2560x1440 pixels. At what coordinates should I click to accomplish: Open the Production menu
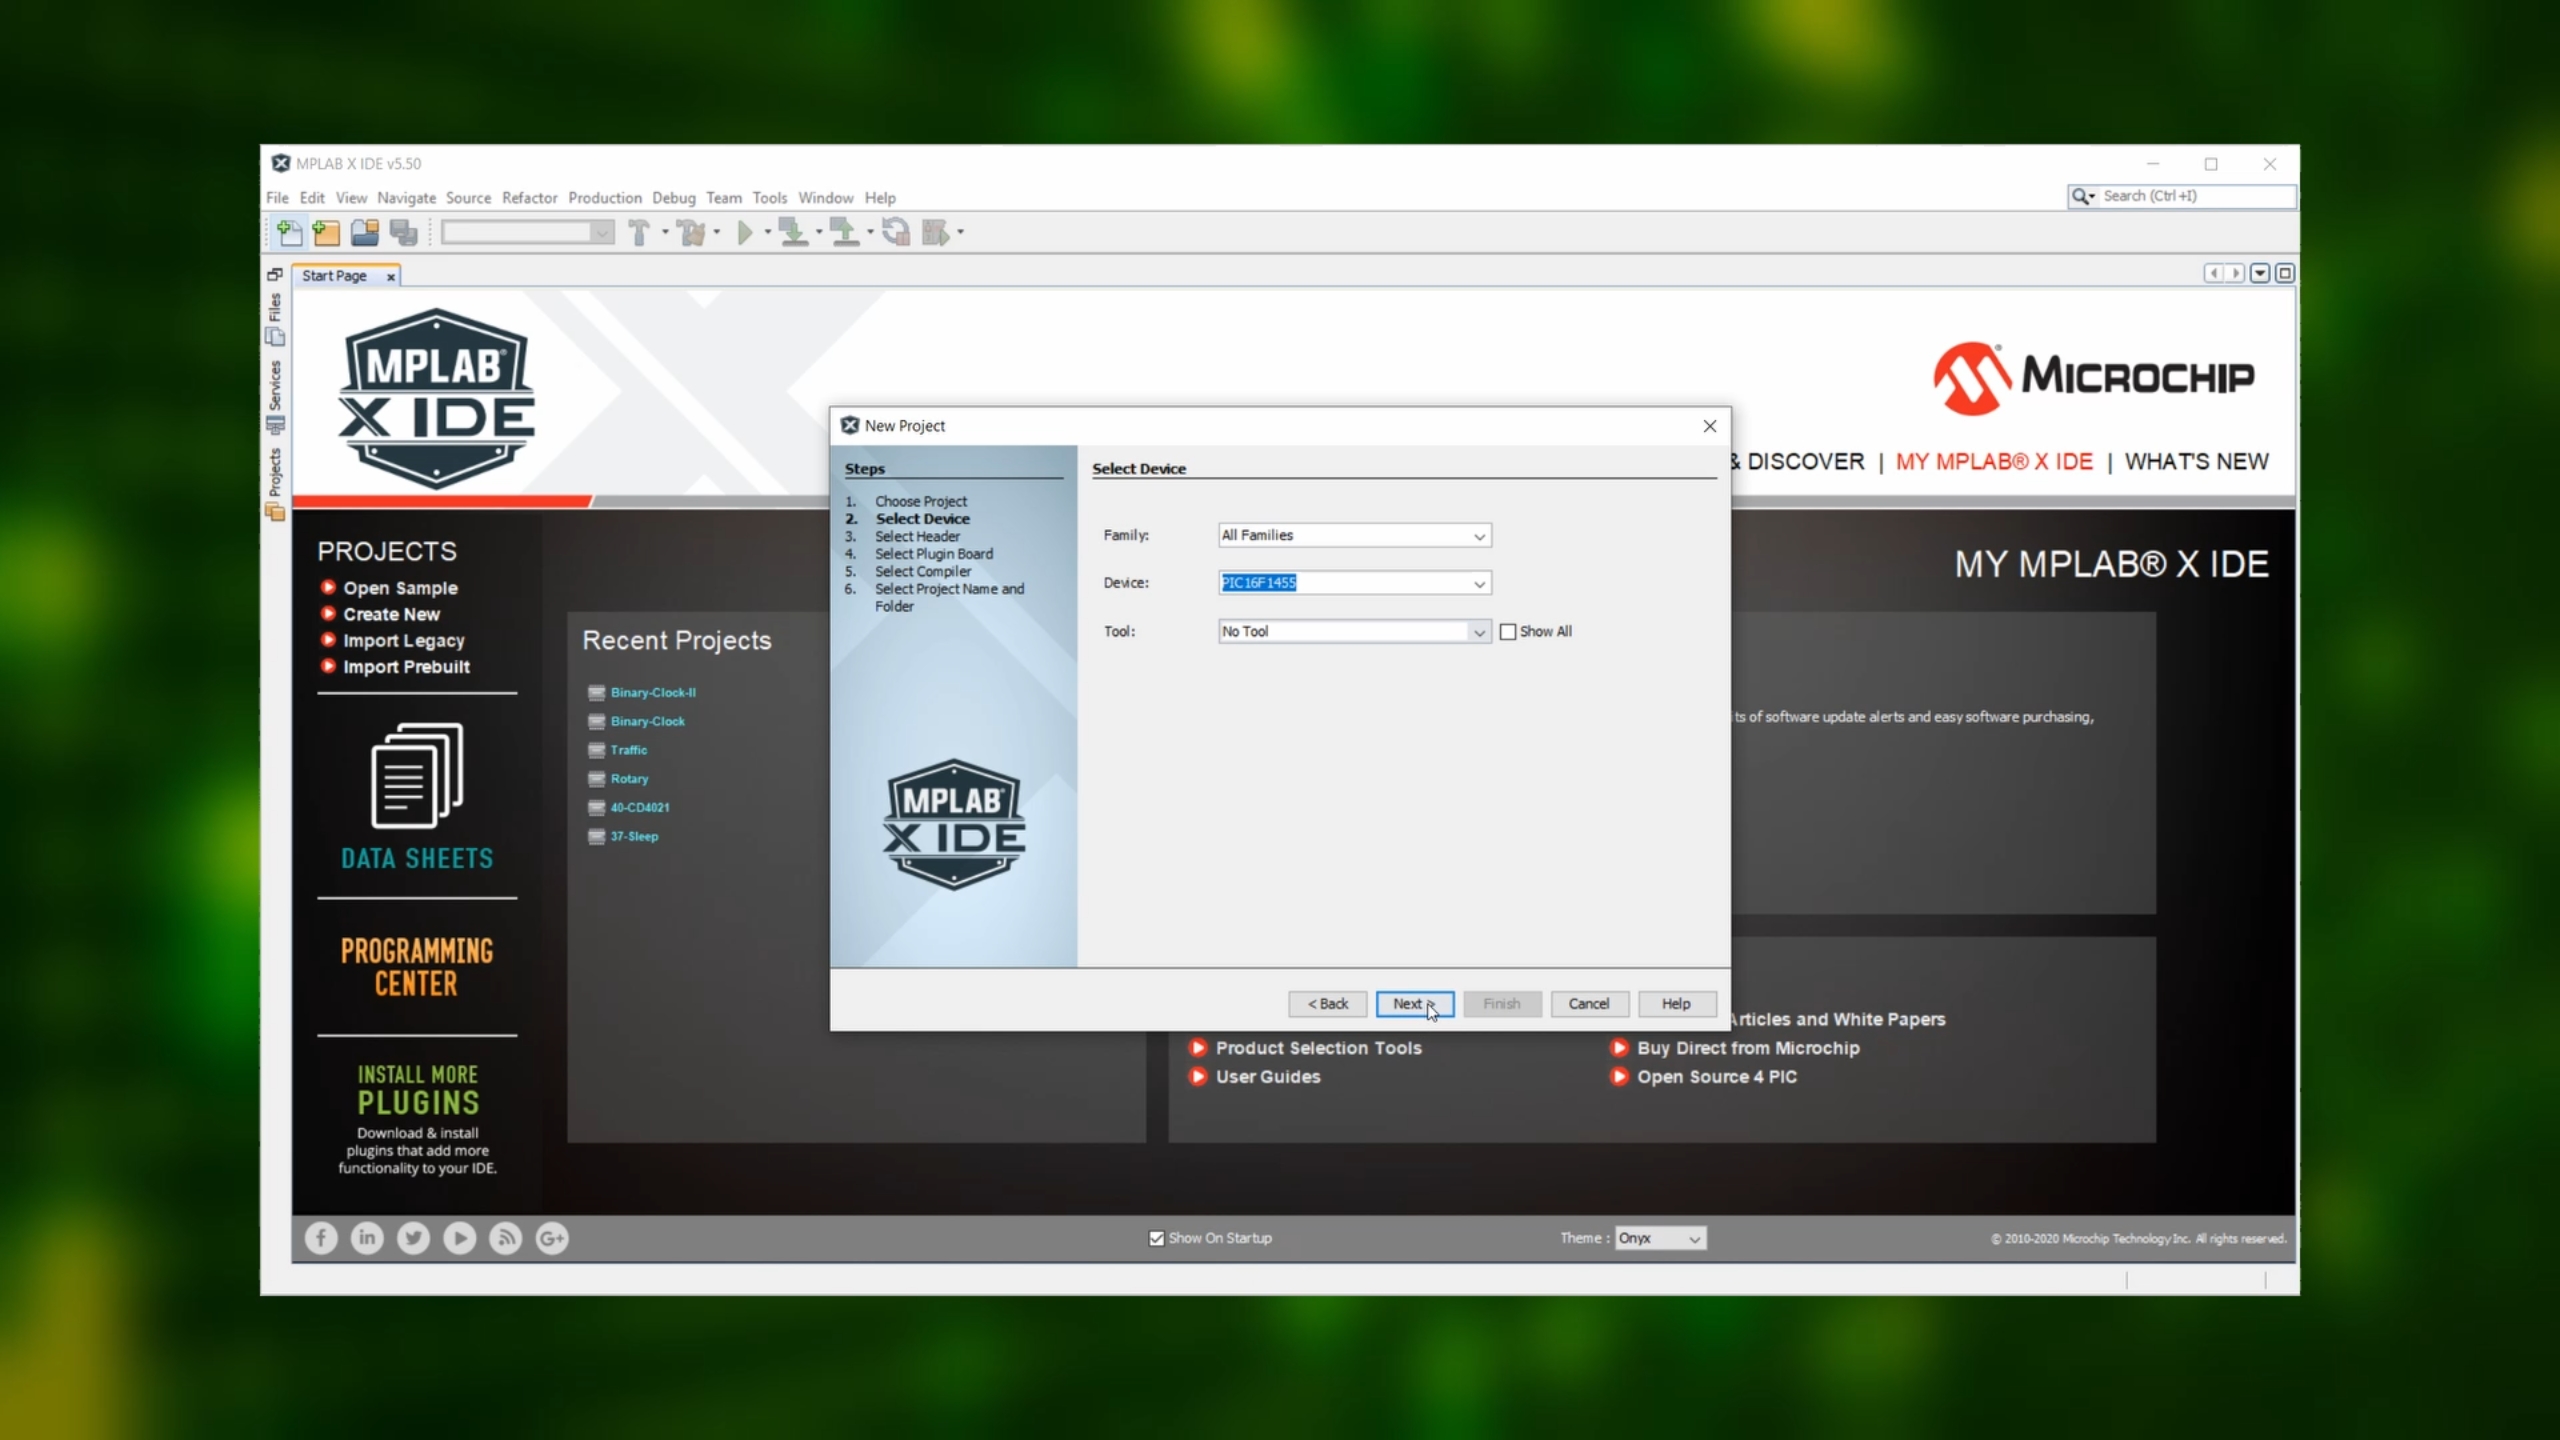pos(604,198)
